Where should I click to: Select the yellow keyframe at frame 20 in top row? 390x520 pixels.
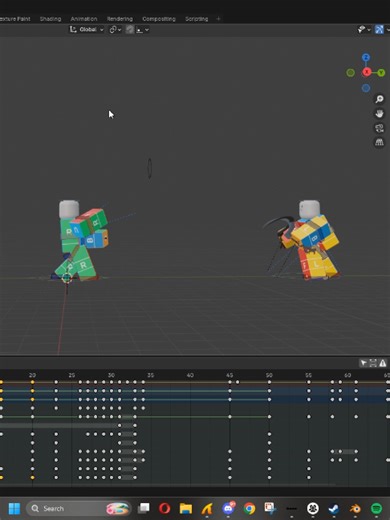[x=32, y=382]
